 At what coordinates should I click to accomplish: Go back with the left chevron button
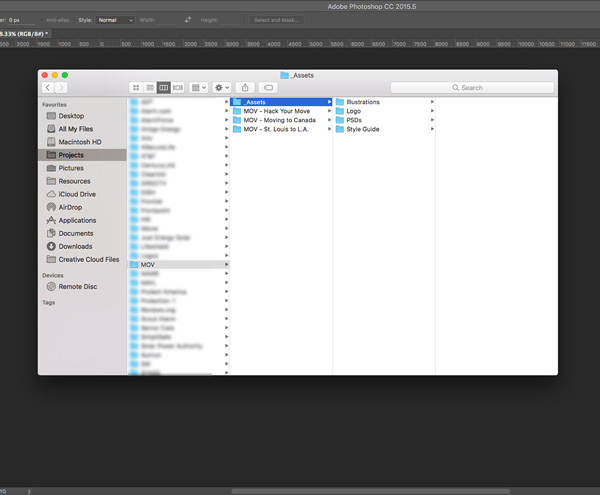[x=48, y=88]
